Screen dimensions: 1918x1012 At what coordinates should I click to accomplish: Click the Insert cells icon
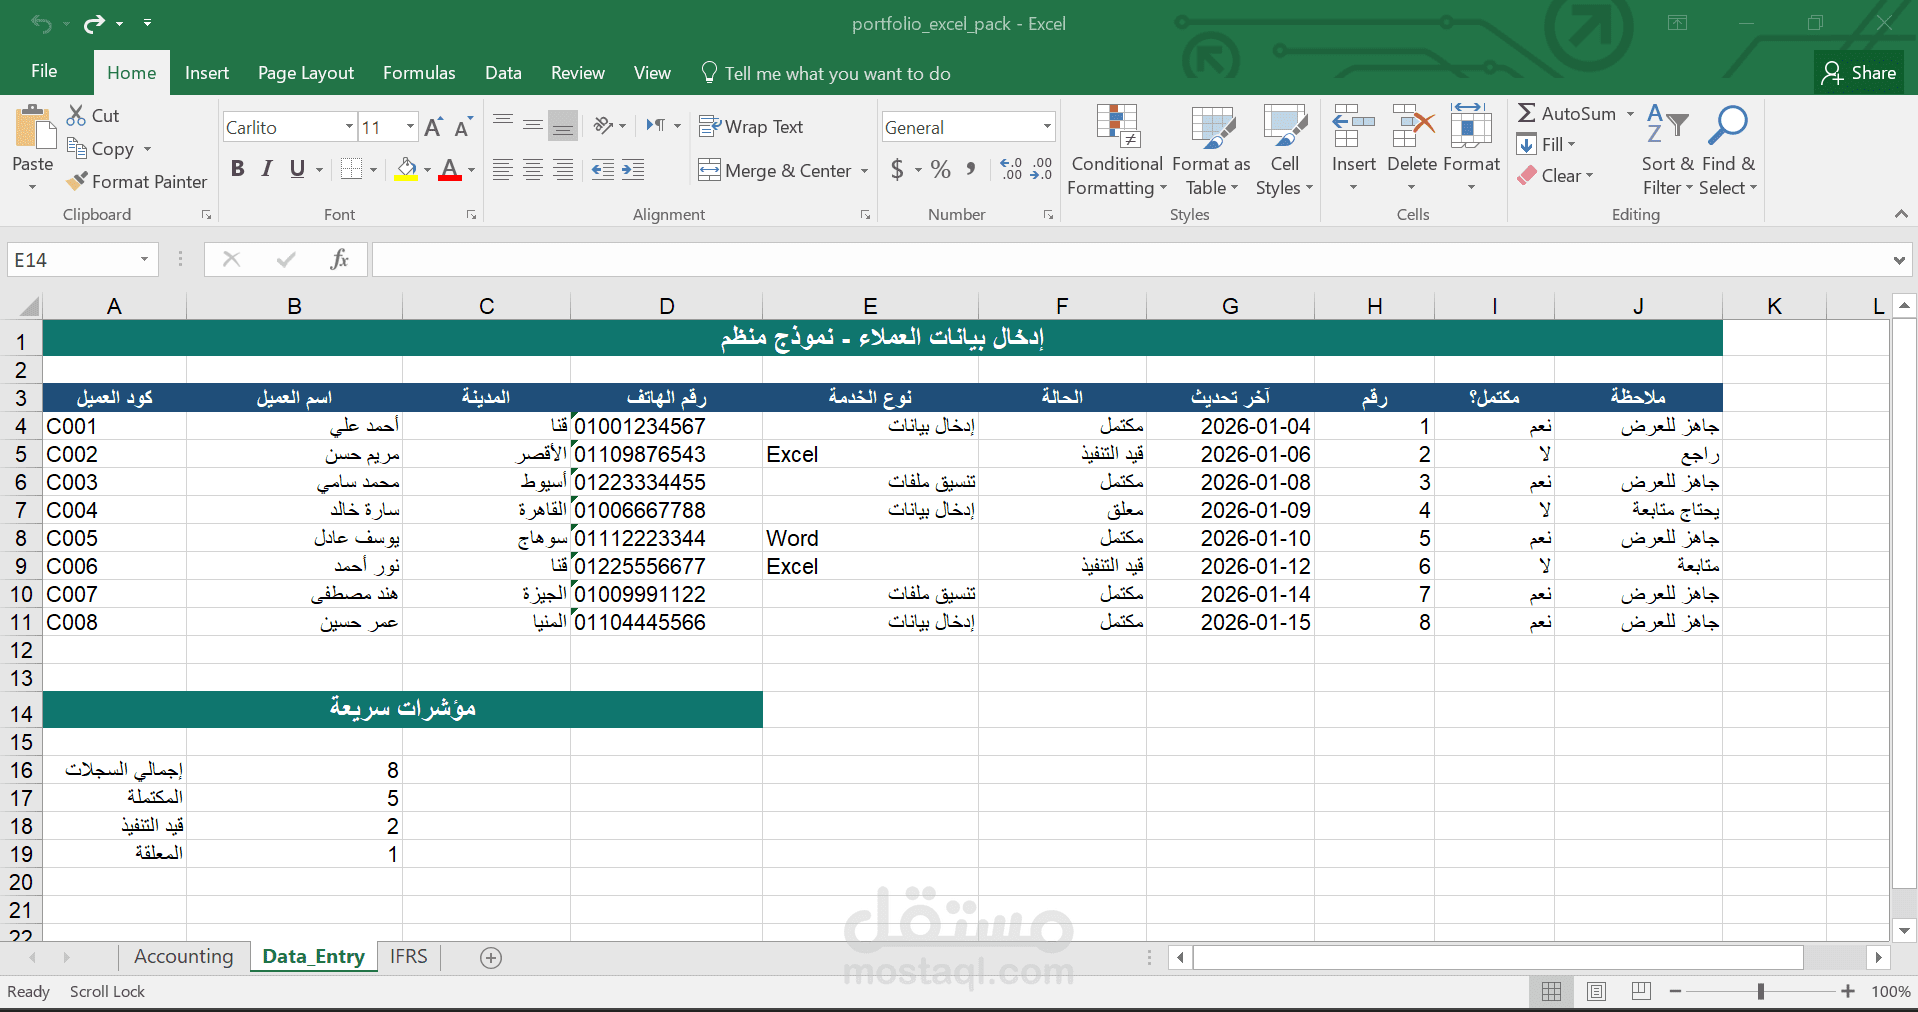tap(1354, 126)
